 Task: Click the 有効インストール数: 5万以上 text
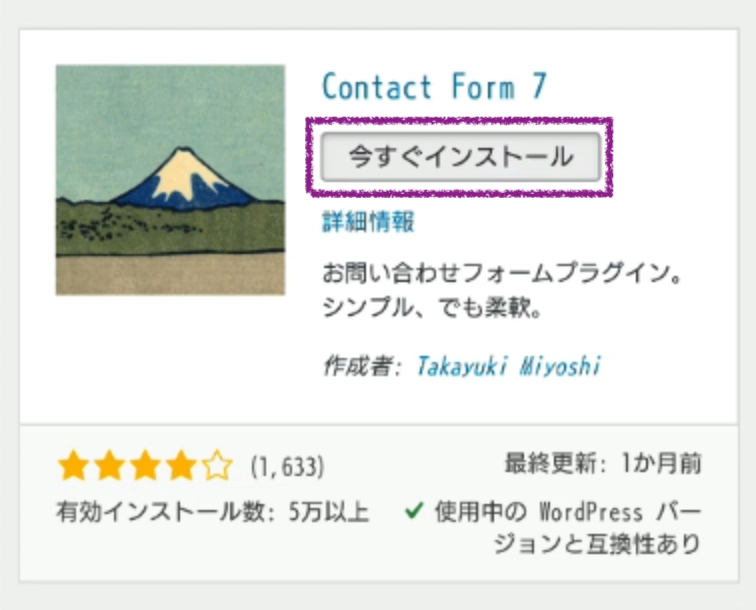[x=213, y=513]
